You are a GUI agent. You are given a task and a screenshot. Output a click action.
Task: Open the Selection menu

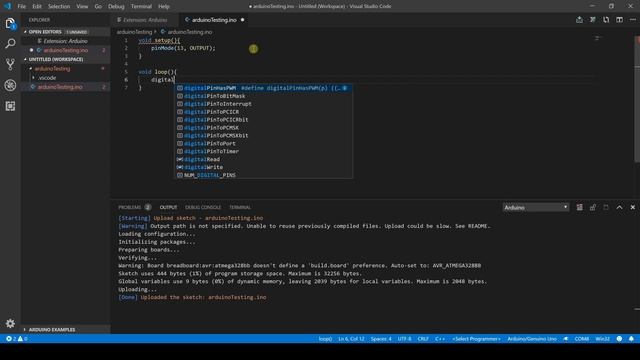coord(59,6)
